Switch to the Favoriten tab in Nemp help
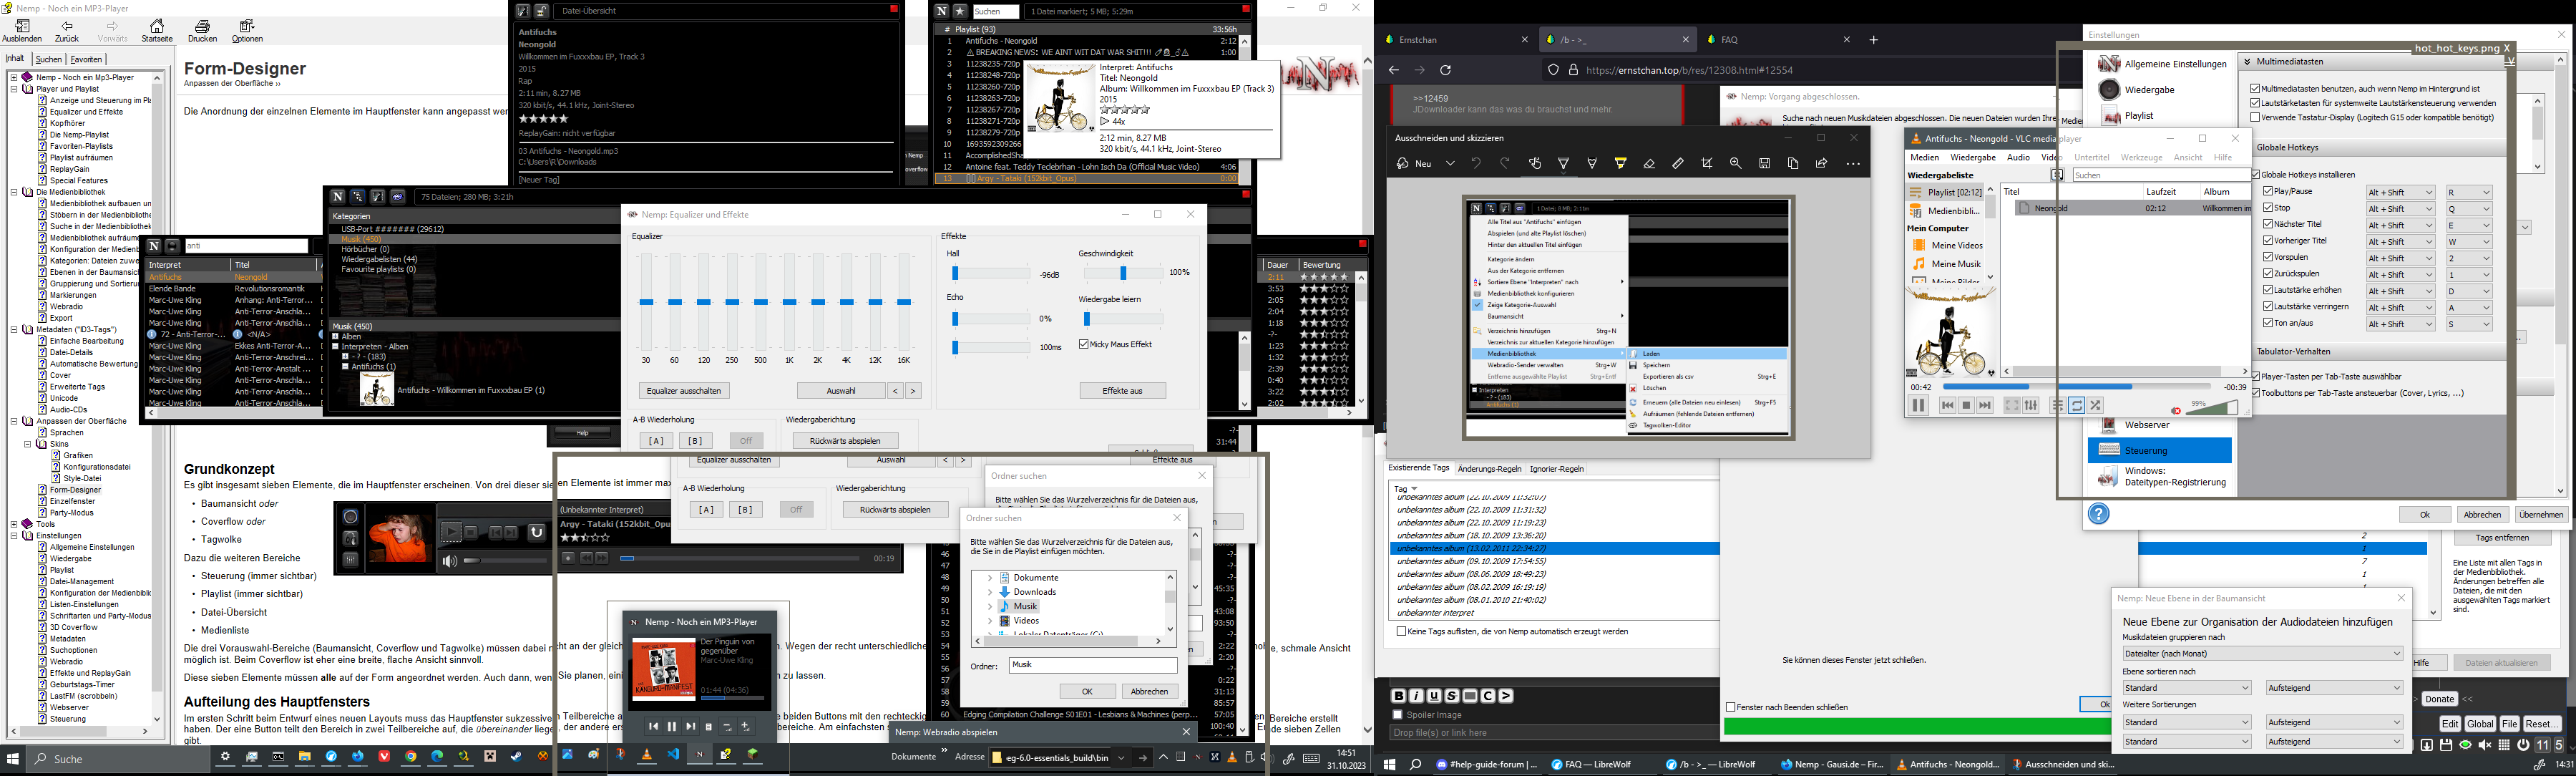Image resolution: width=2576 pixels, height=776 pixels. pyautogui.click(x=86, y=59)
